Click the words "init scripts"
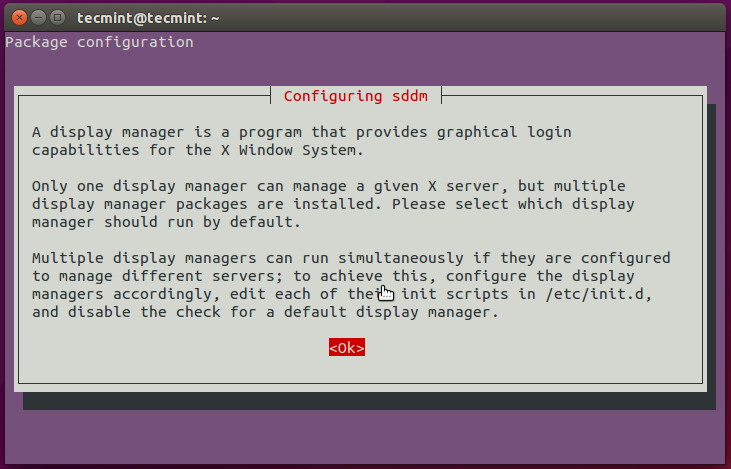Screen dimensions: 731x469 coord(439,293)
